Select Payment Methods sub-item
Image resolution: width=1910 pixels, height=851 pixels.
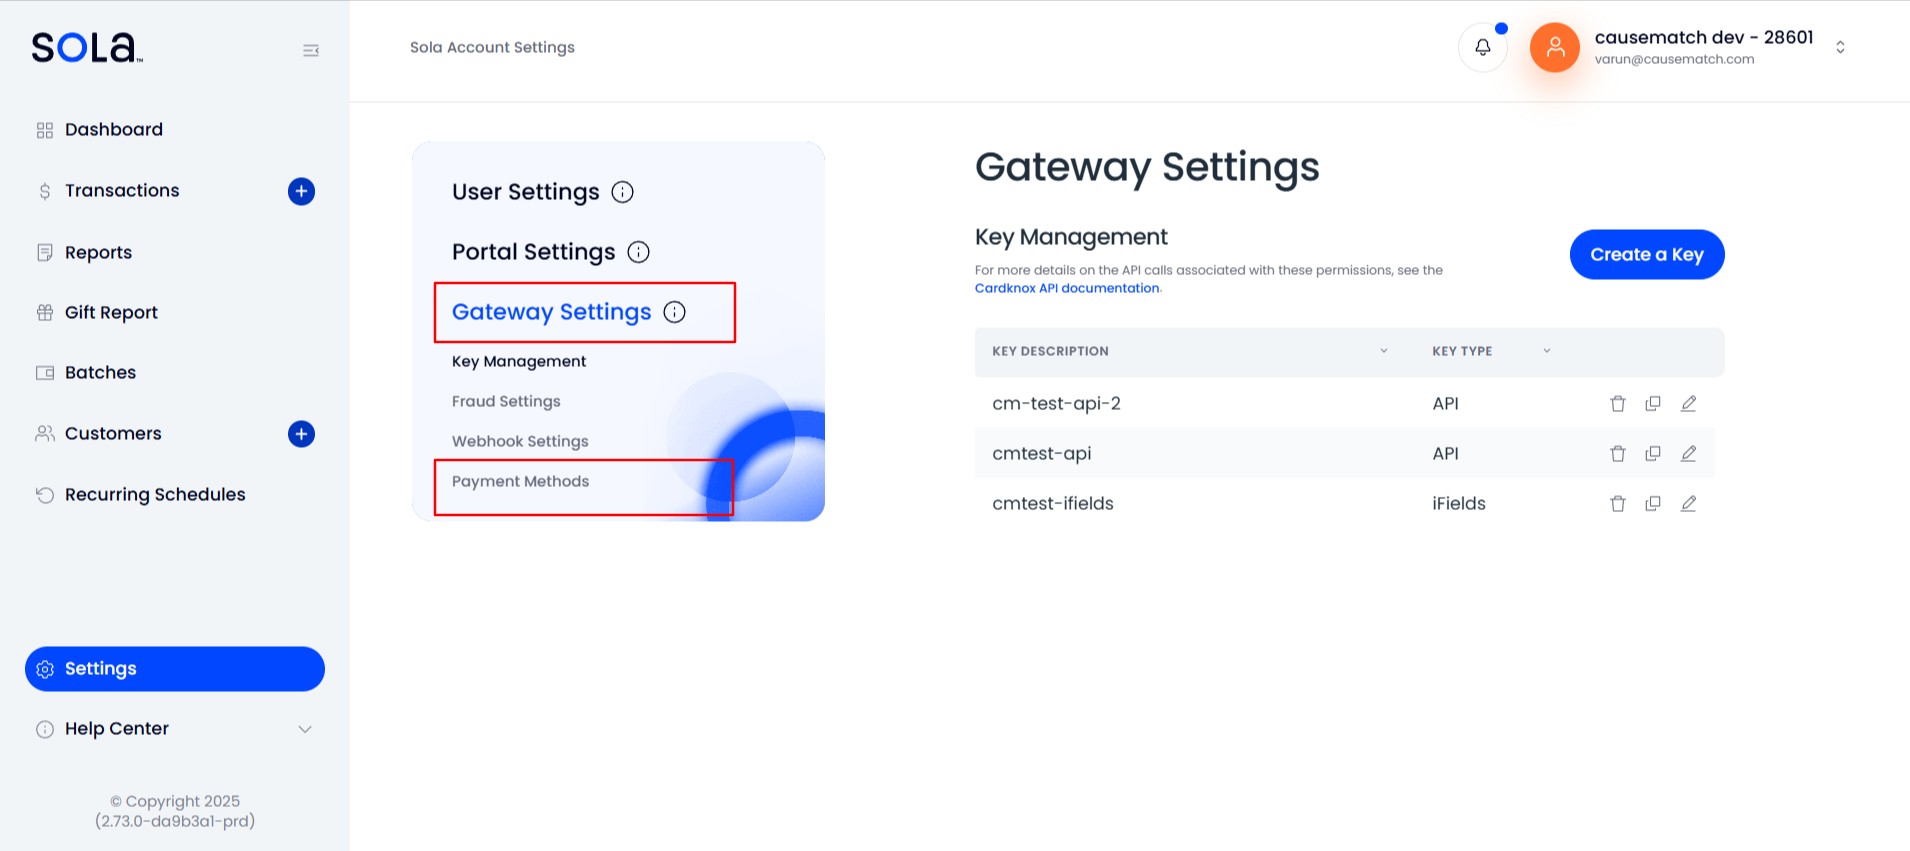tap(521, 481)
